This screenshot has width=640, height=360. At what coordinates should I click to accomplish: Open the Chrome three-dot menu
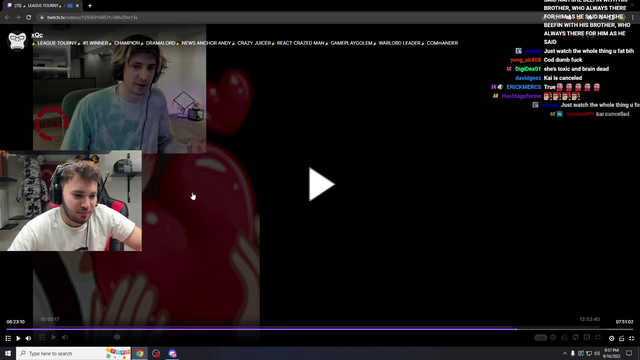[x=633, y=18]
